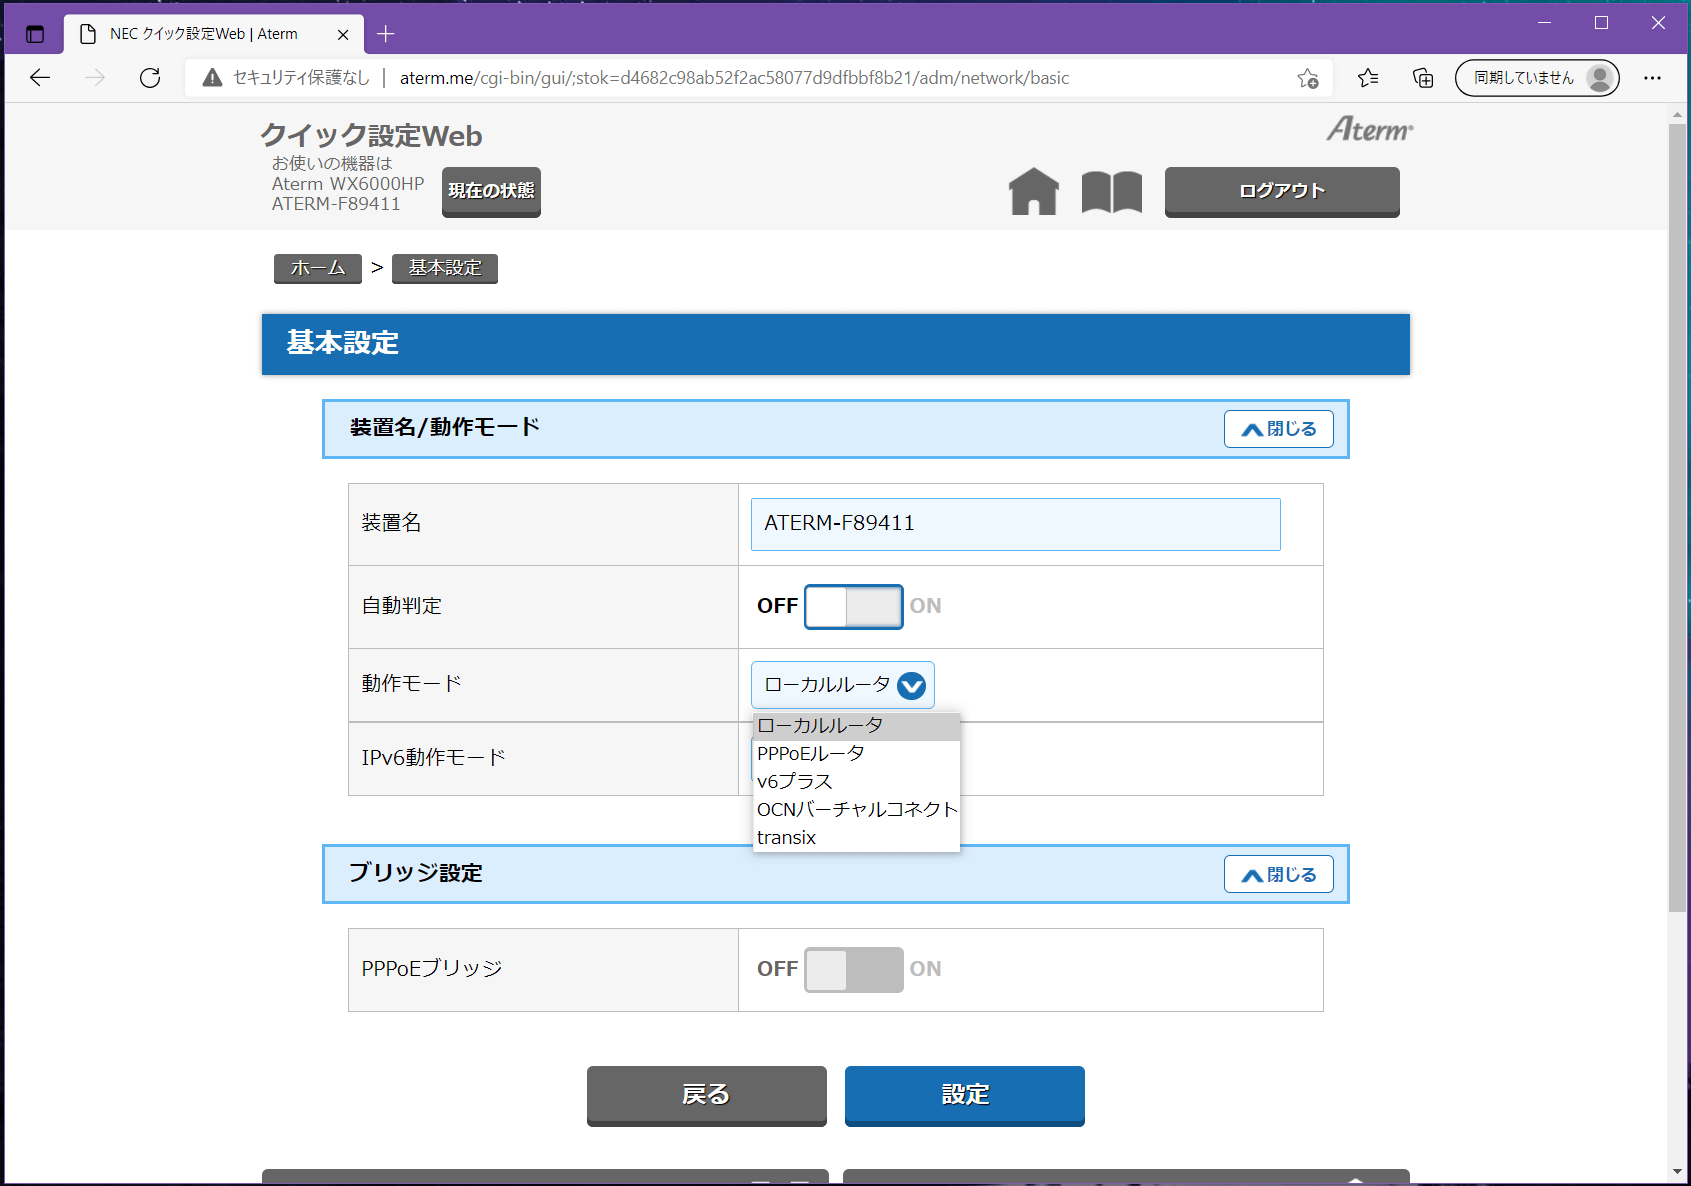The image size is (1691, 1186).
Task: Select OCNバーチャルコネクト option
Action: [856, 810]
